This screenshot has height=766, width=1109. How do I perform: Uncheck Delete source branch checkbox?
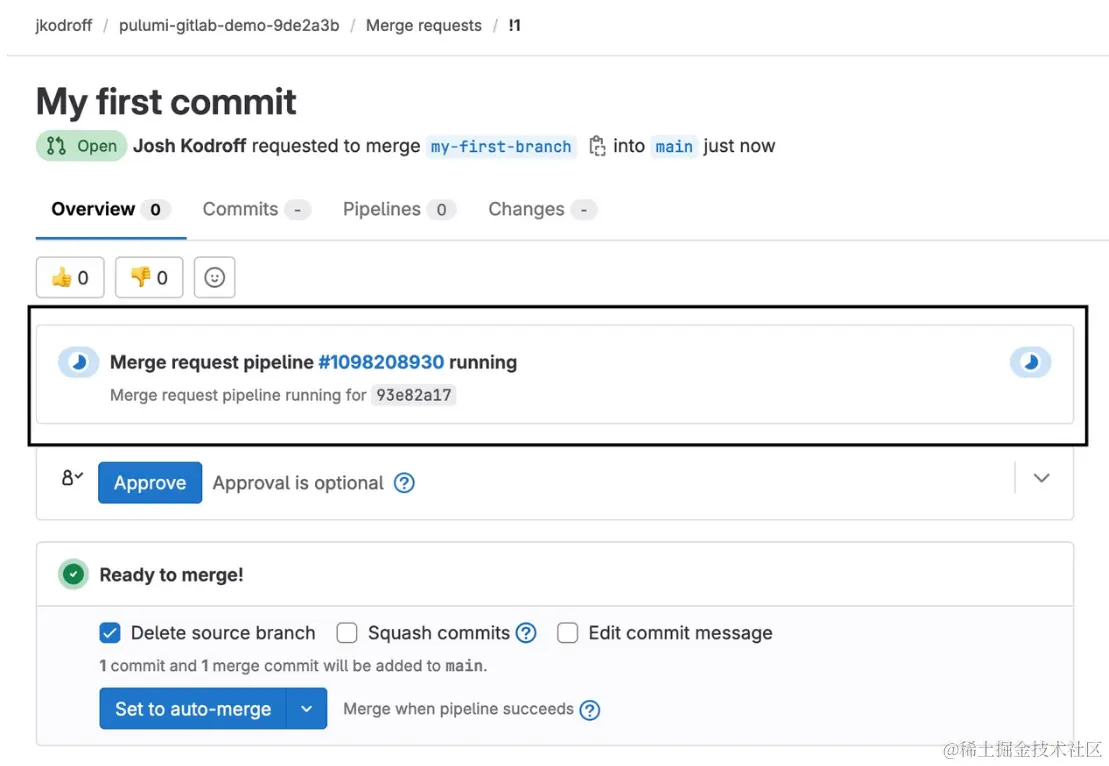coord(110,633)
